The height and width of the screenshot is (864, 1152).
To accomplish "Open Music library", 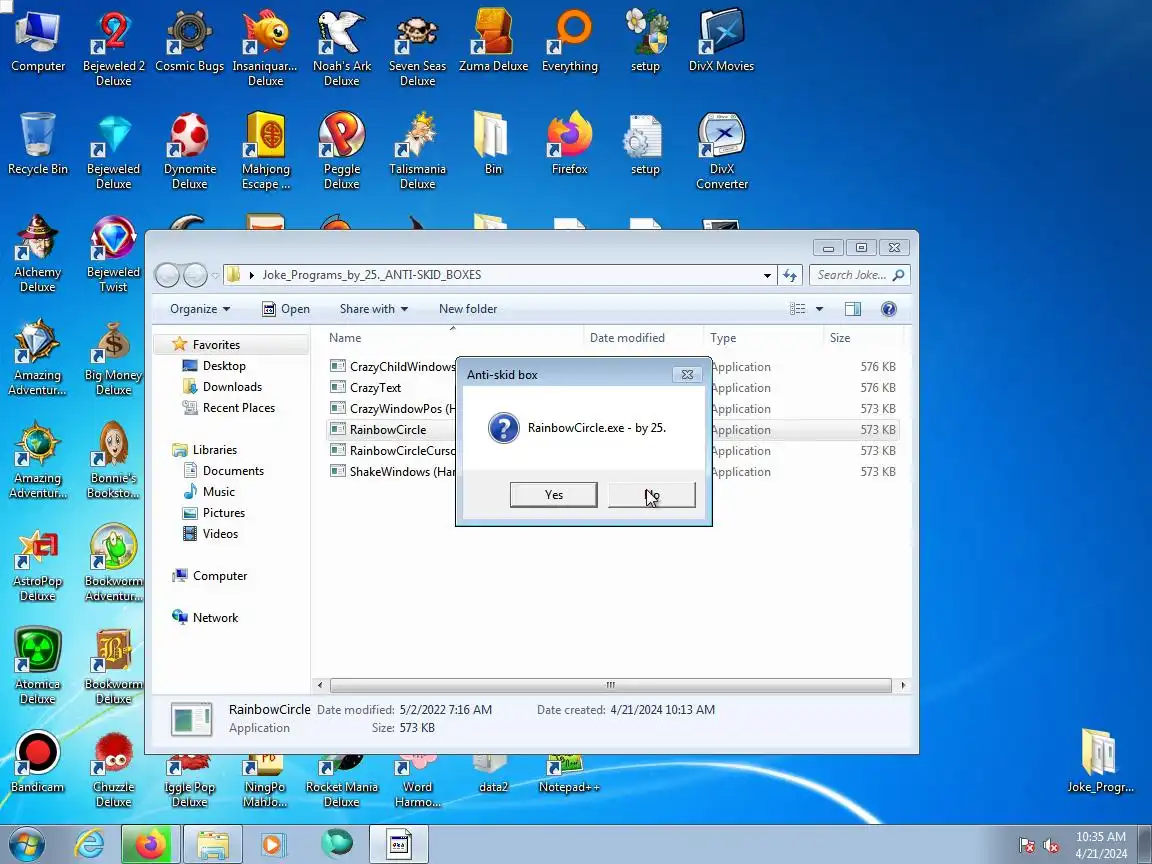I will click(218, 492).
